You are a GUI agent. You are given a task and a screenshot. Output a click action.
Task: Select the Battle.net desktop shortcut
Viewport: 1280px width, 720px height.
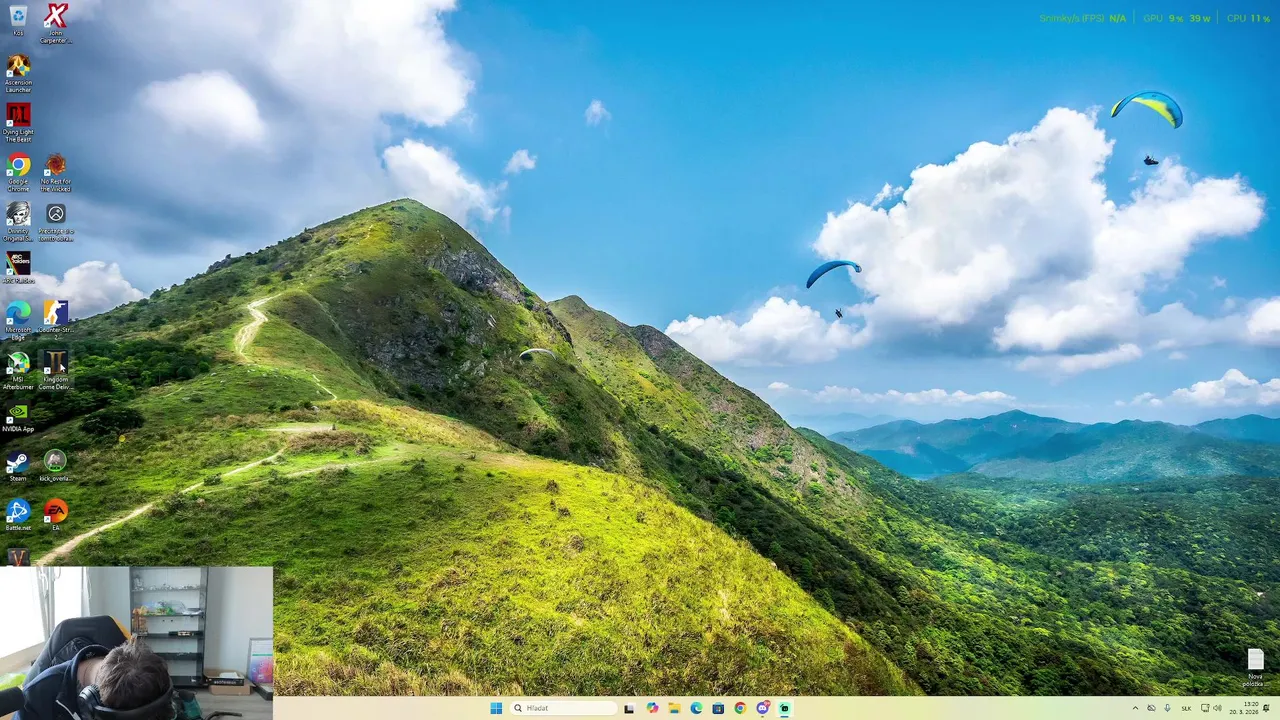(18, 514)
